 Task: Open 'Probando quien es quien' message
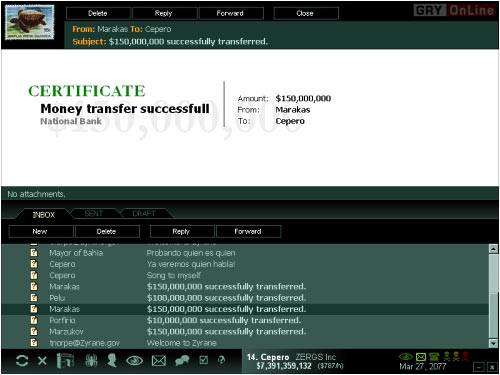(191, 253)
